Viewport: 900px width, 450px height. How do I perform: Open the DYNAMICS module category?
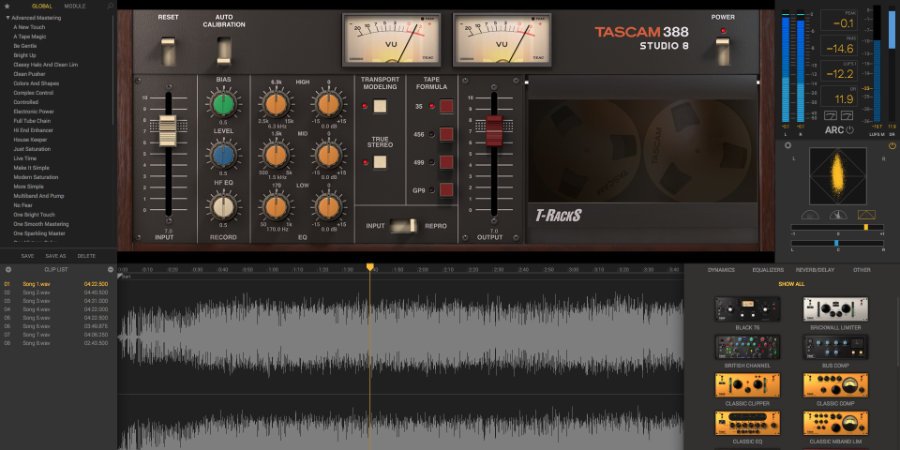[x=721, y=270]
